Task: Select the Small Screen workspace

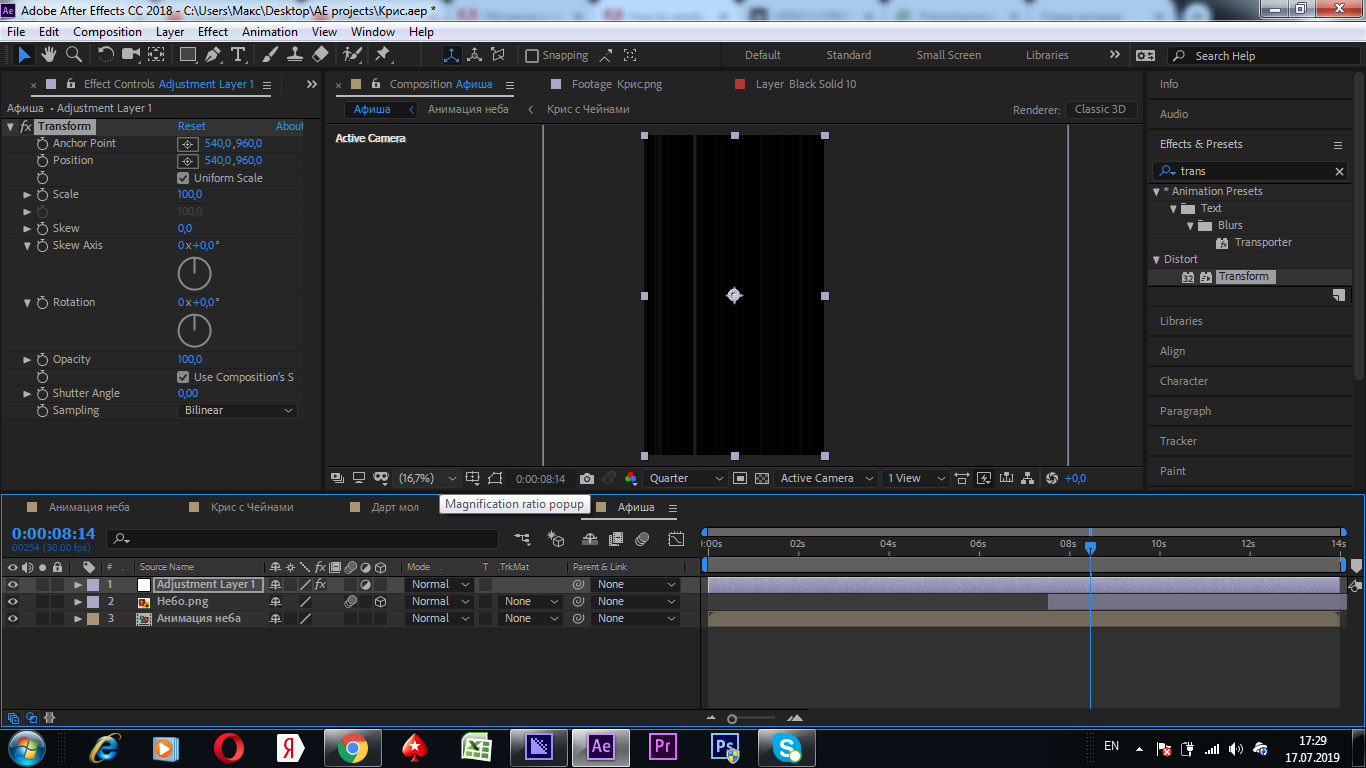Action: pyautogui.click(x=948, y=55)
